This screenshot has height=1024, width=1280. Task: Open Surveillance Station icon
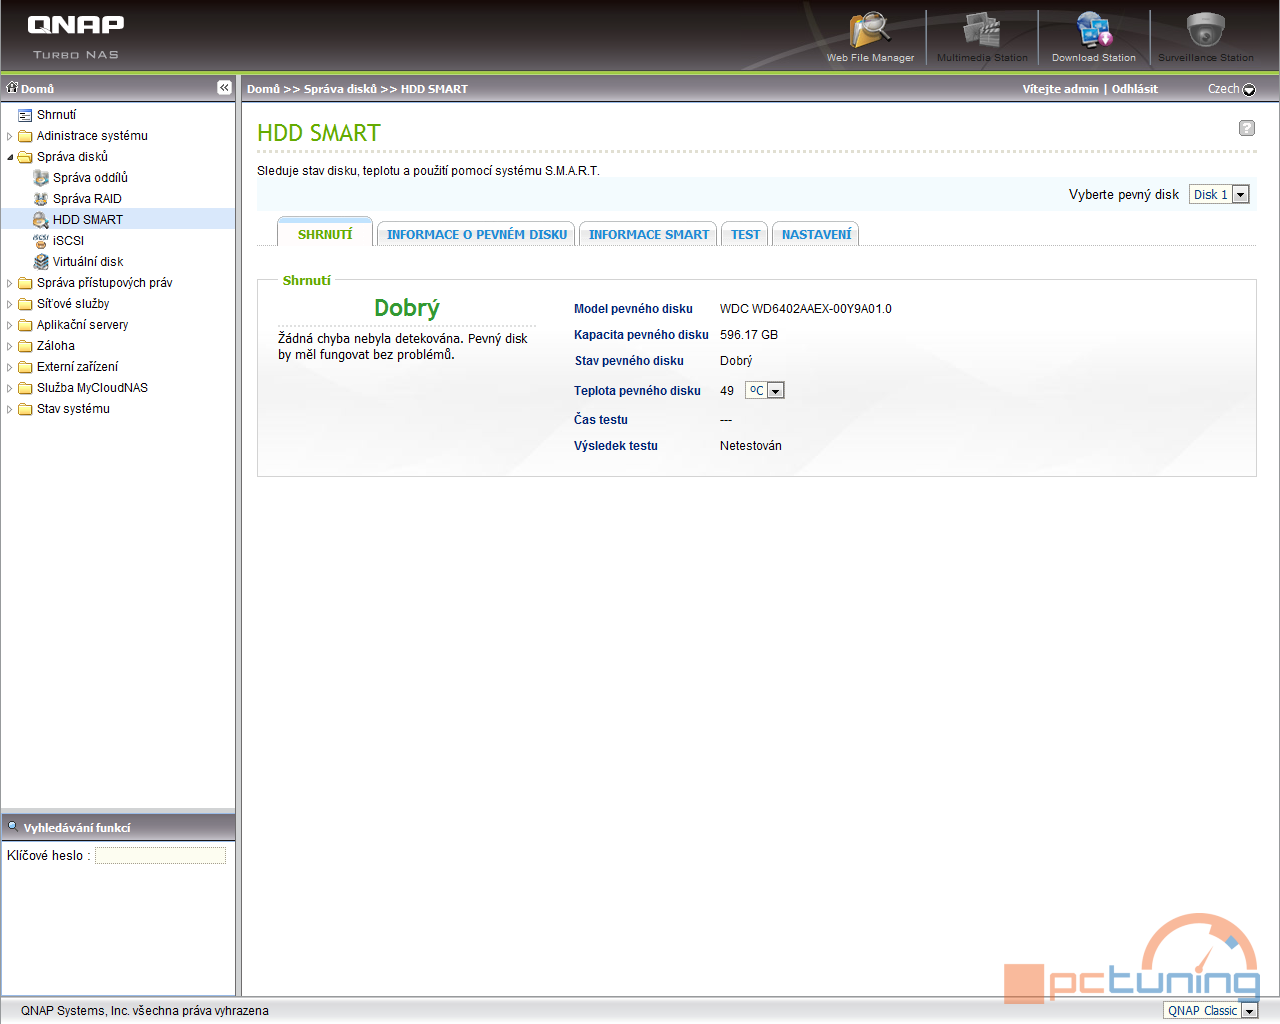point(1206,30)
